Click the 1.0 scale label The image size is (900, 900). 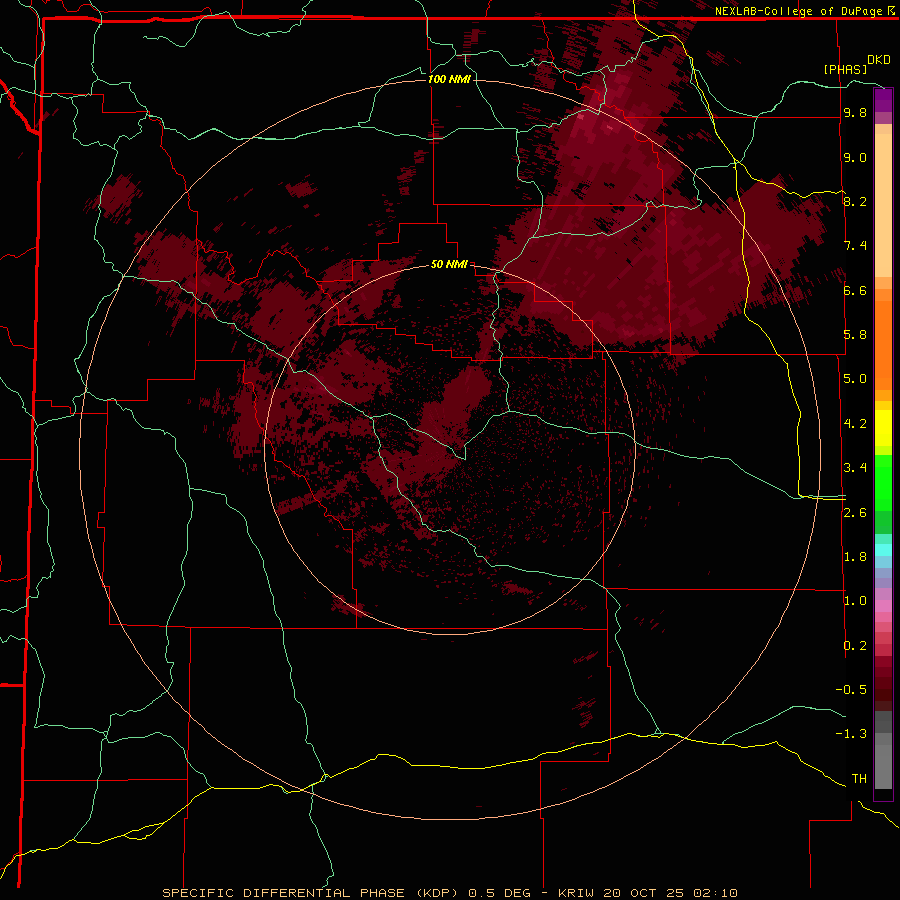point(855,601)
